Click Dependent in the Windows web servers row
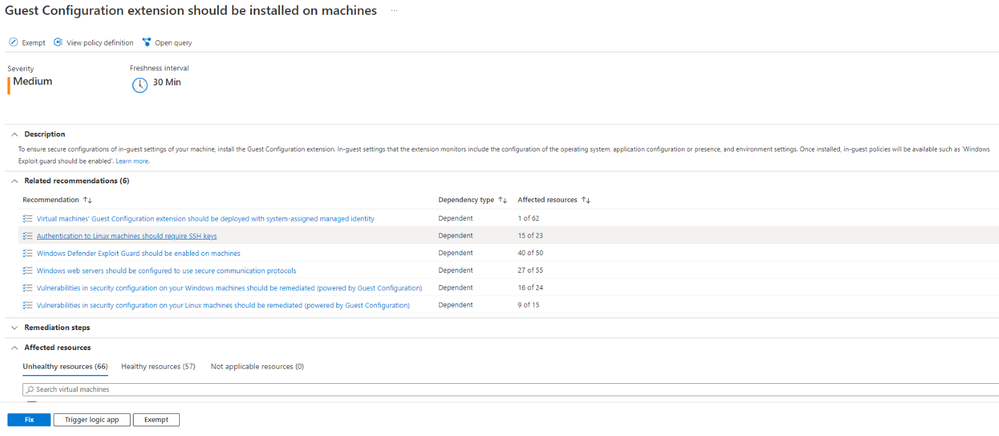The height and width of the screenshot is (436, 999). pyautogui.click(x=456, y=270)
